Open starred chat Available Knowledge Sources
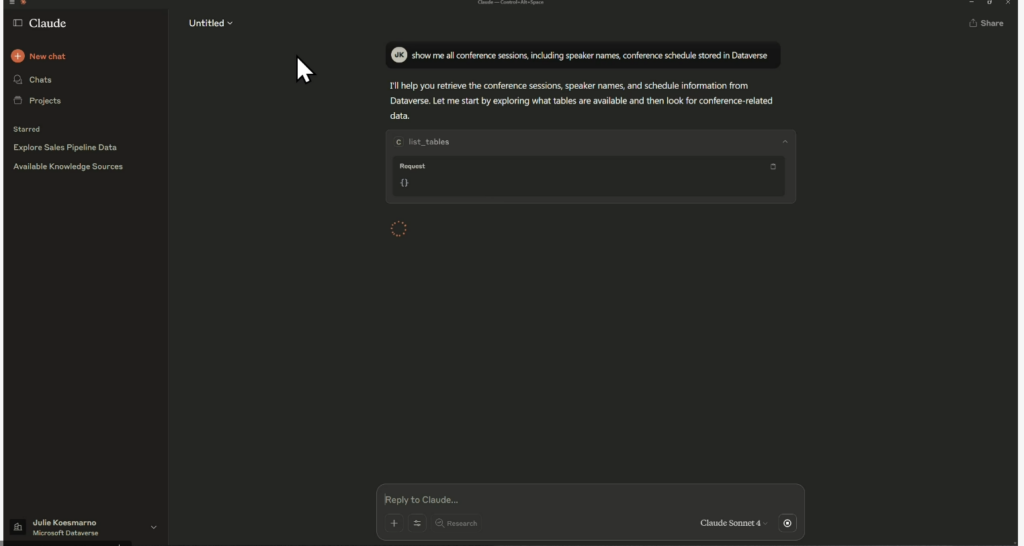The image size is (1024, 546). [68, 167]
